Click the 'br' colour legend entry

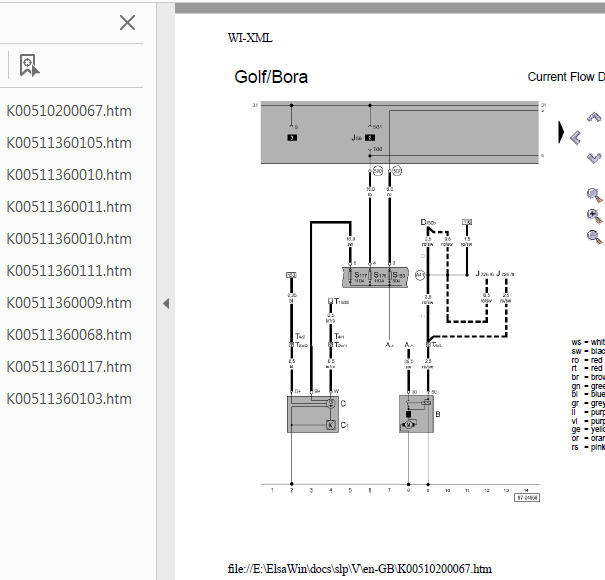pos(588,377)
